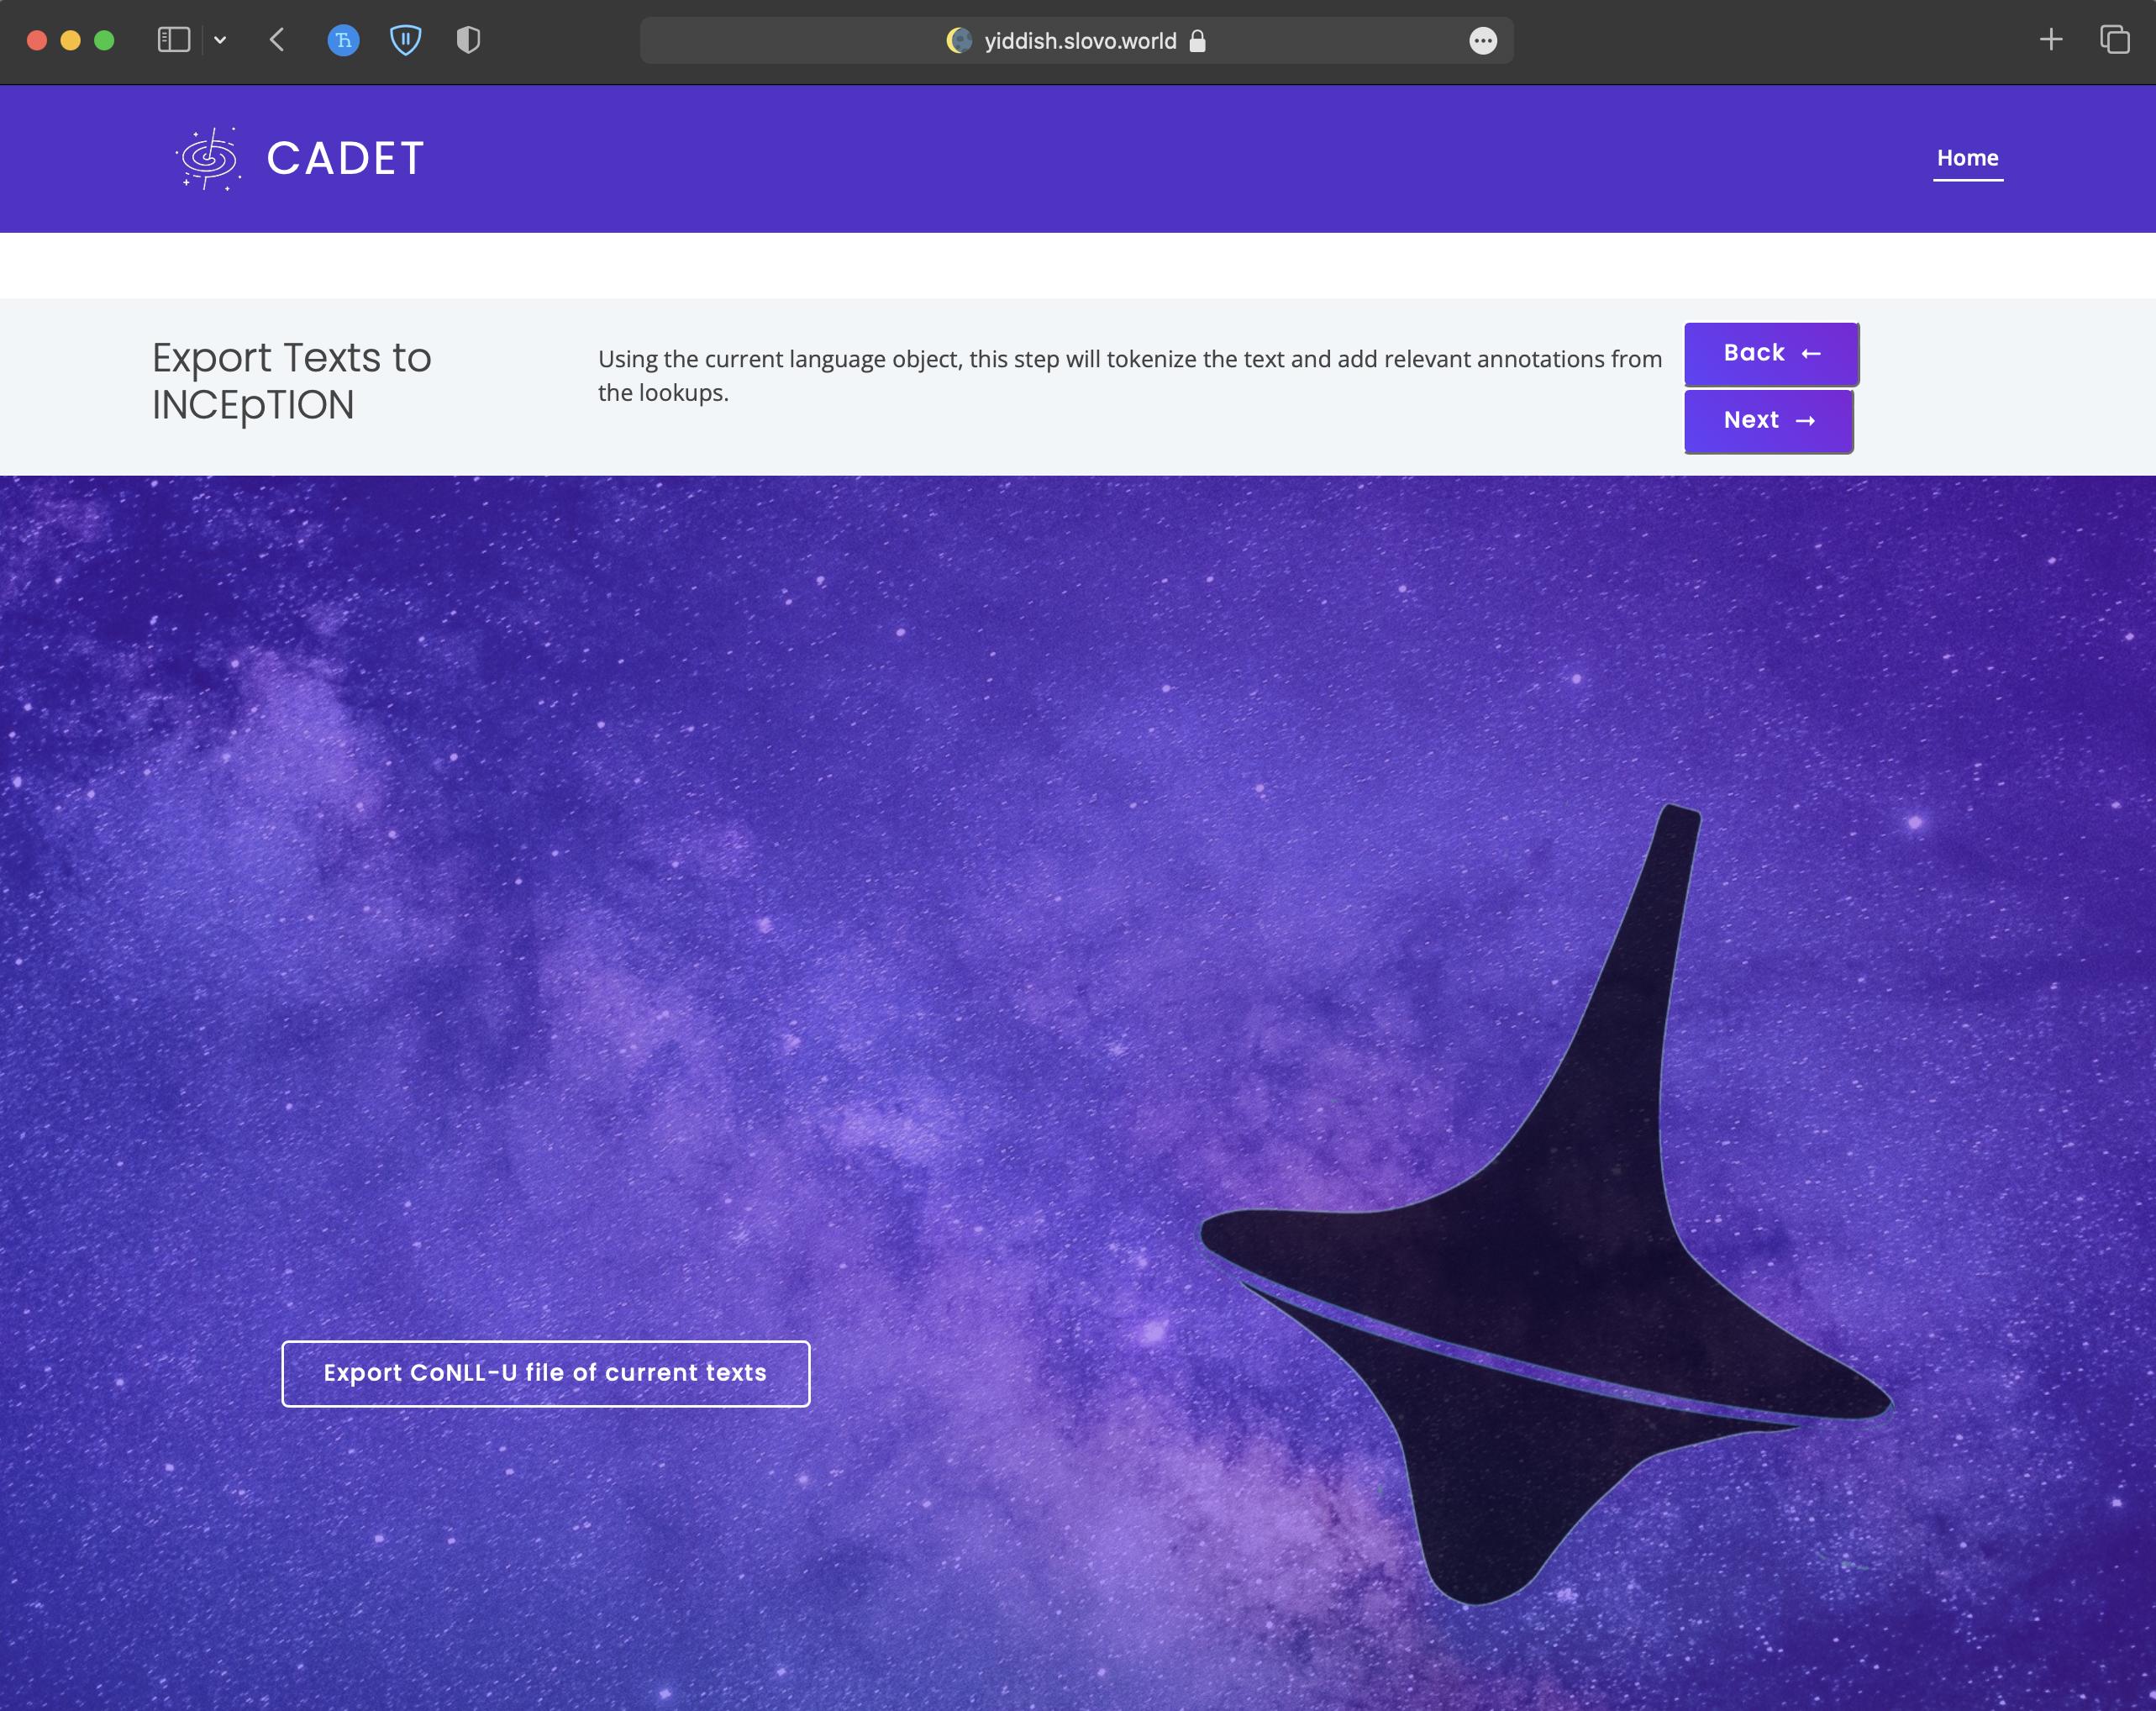The image size is (2156, 1711).
Task: Click the blue translate extension icon
Action: [343, 40]
